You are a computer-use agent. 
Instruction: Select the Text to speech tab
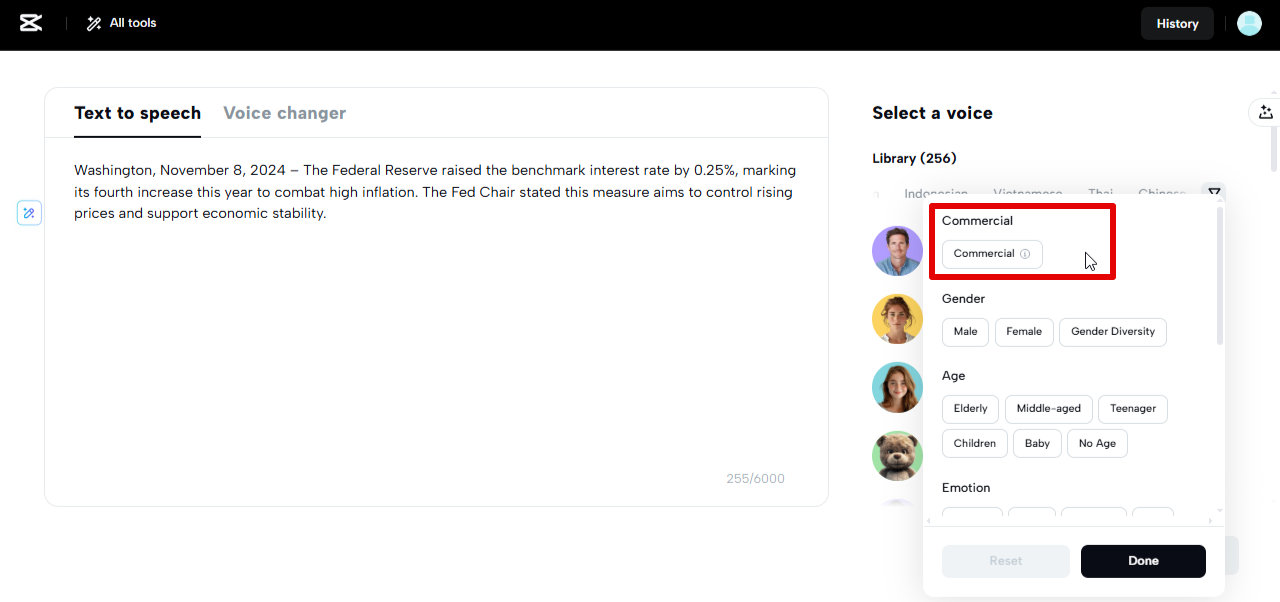(x=137, y=113)
